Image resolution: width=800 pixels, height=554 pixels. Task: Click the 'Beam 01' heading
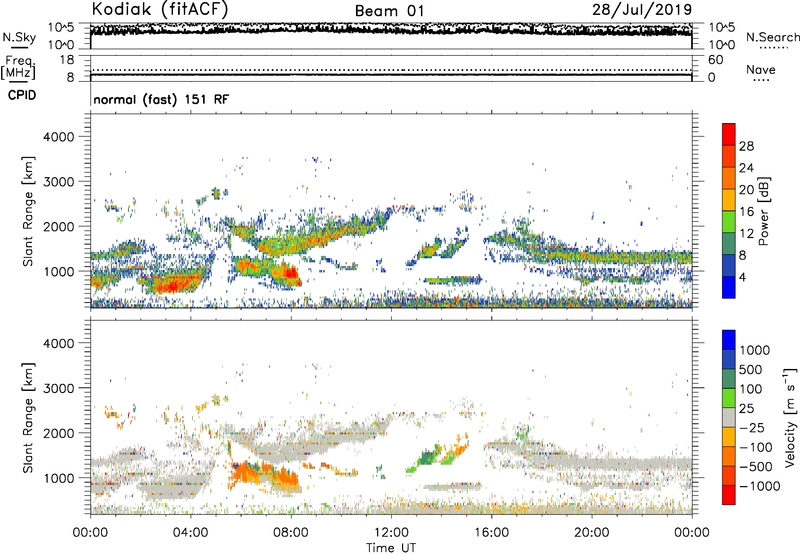pyautogui.click(x=389, y=11)
